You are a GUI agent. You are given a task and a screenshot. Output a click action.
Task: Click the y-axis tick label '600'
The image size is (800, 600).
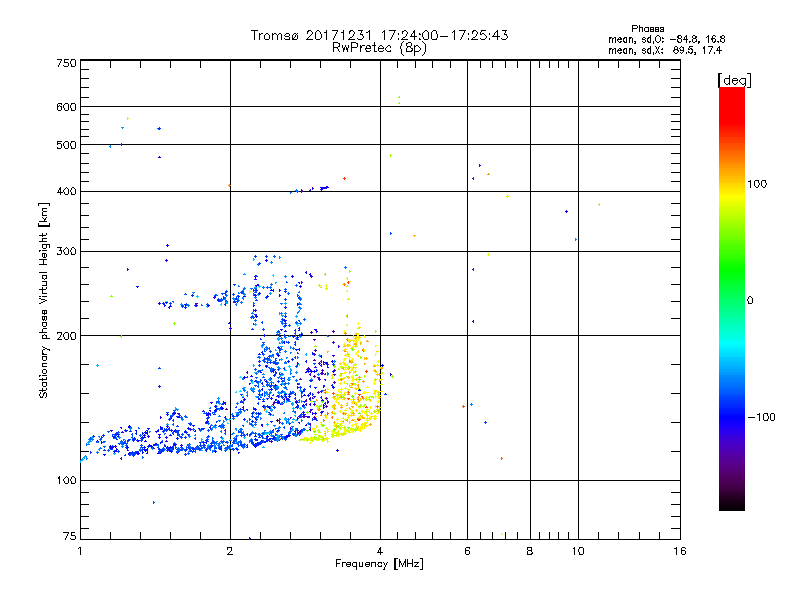point(66,107)
